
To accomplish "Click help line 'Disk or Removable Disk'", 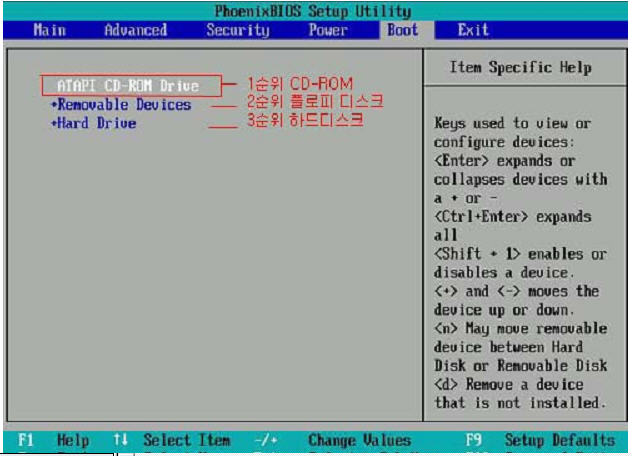I will tap(521, 366).
